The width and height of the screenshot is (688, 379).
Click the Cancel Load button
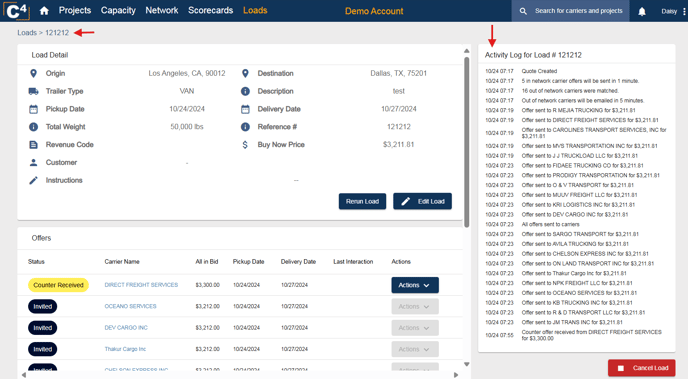pos(641,368)
